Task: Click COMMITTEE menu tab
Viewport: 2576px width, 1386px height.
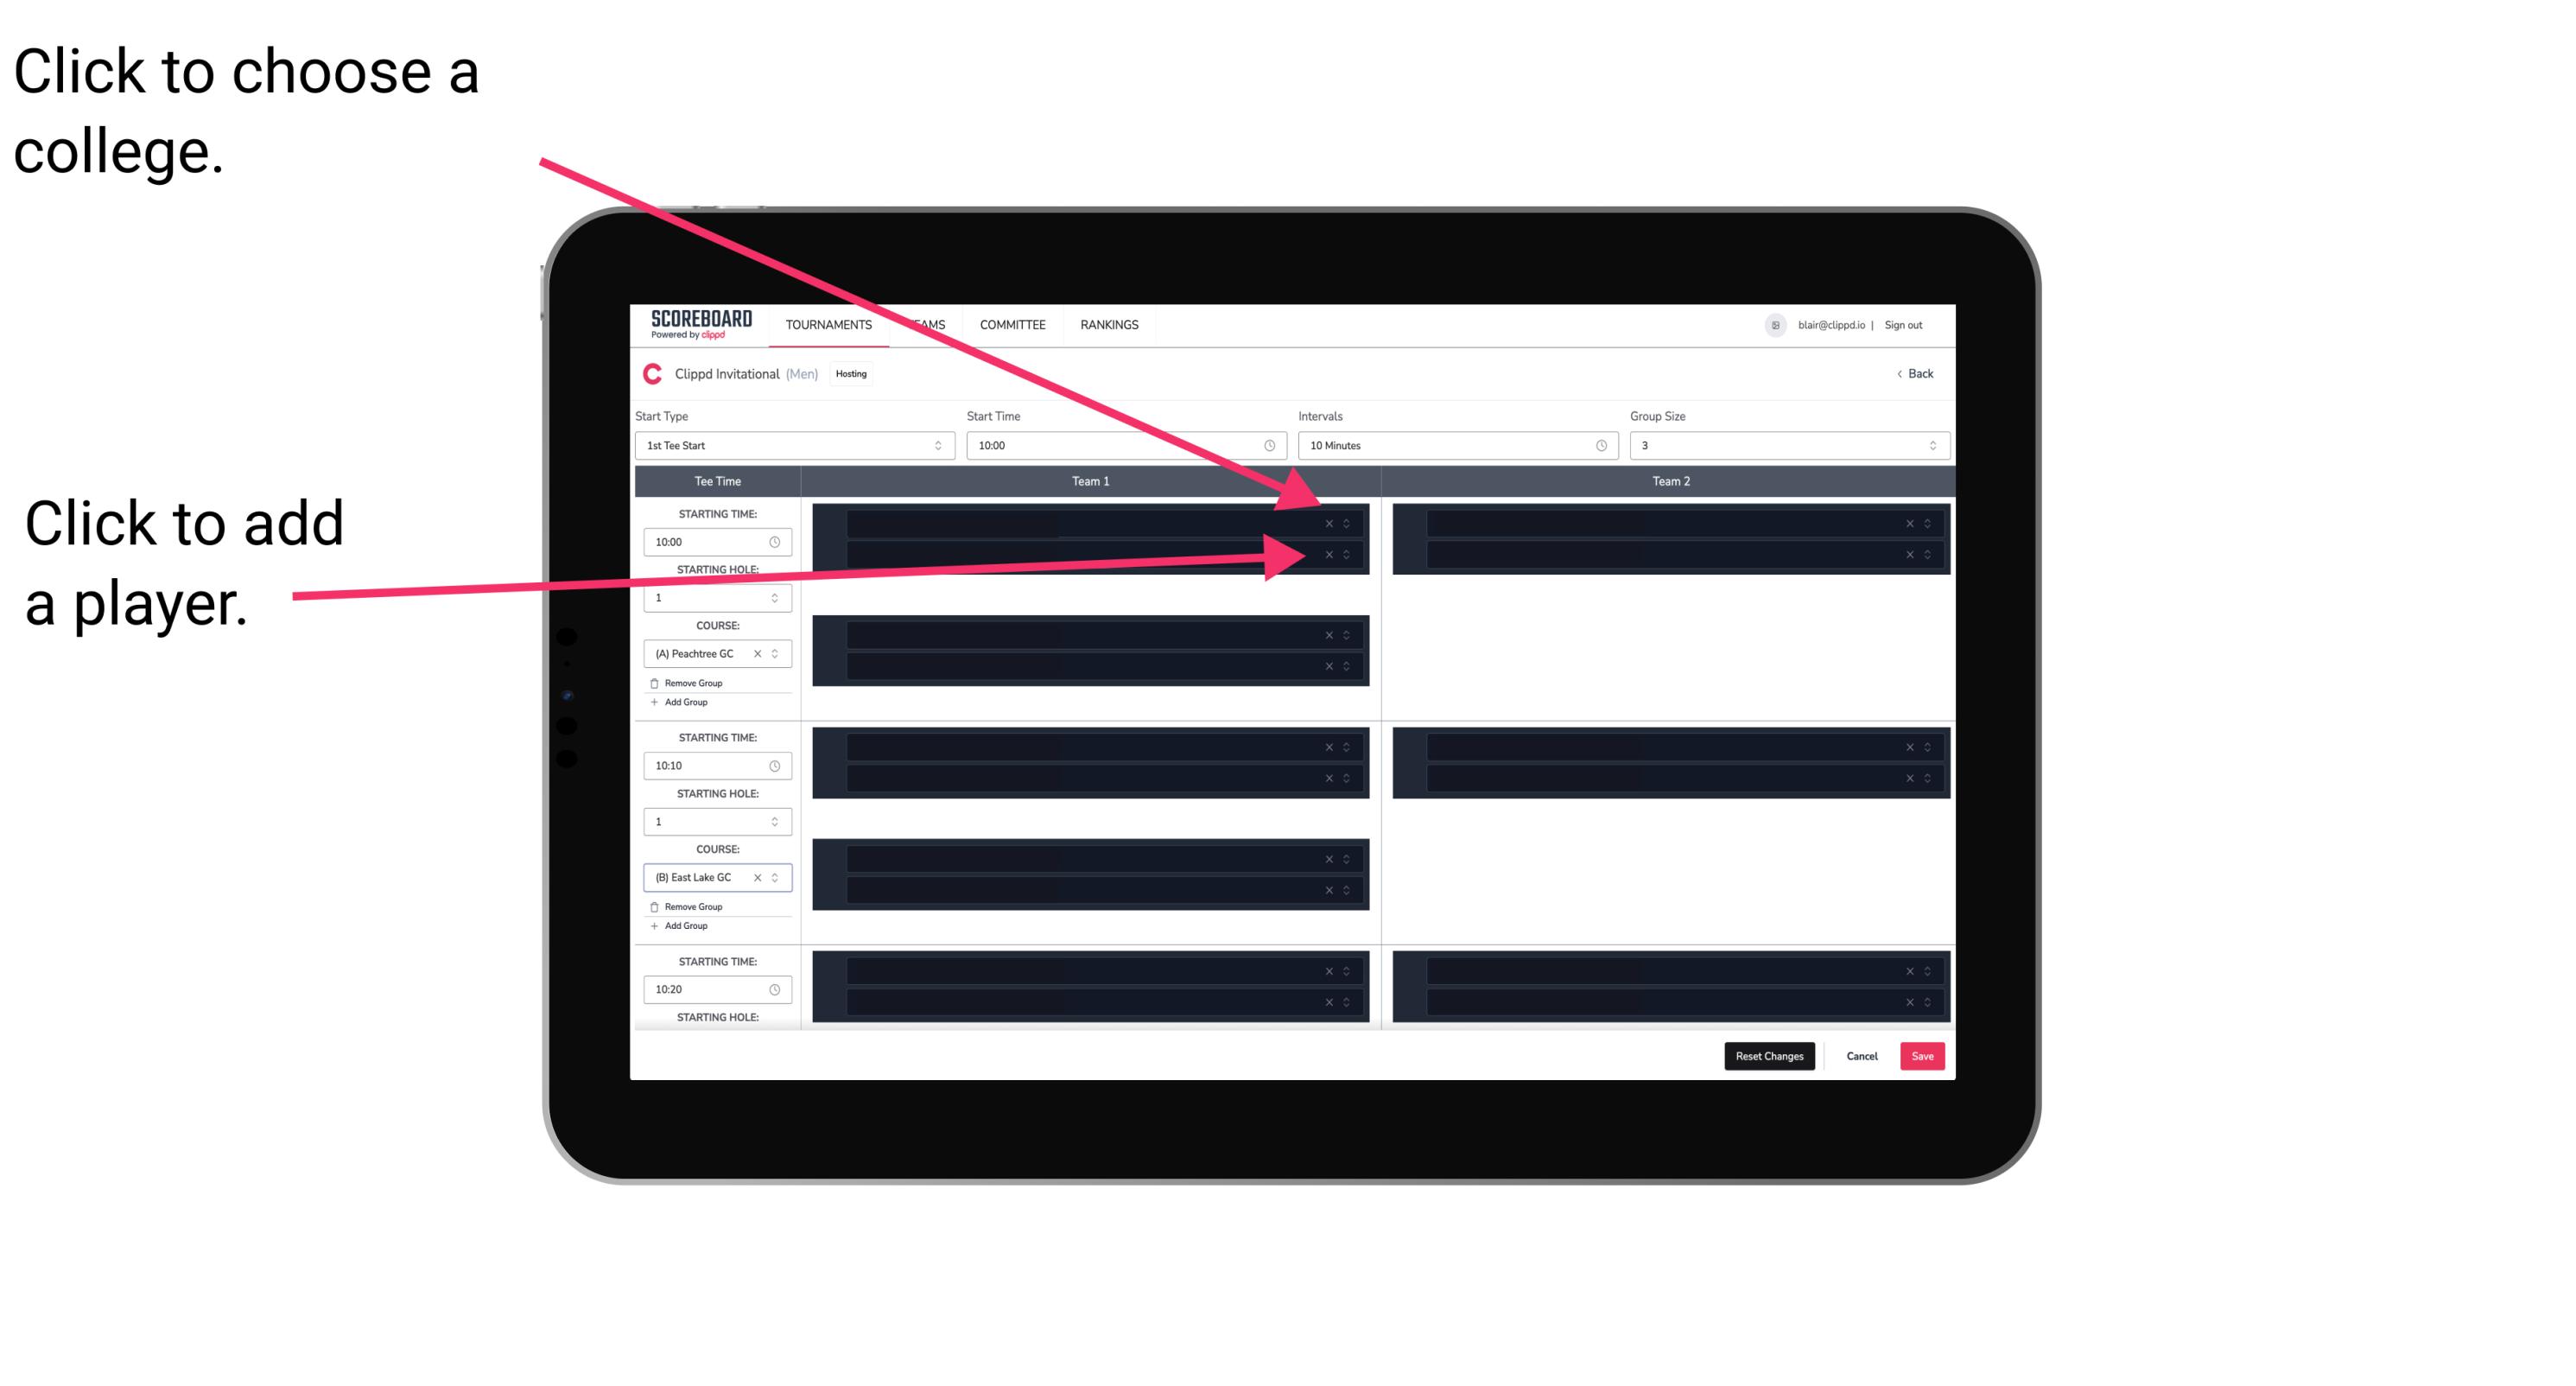Action: click(1015, 324)
